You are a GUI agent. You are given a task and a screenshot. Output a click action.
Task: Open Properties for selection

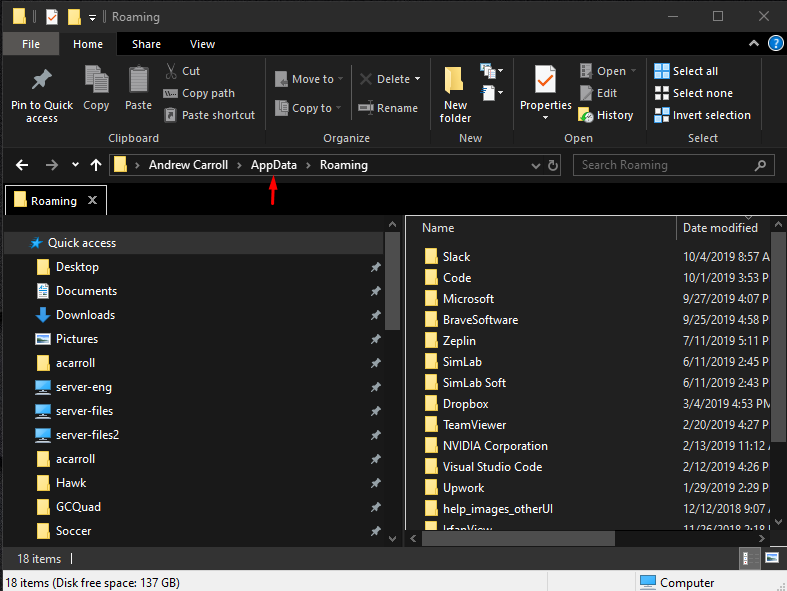545,93
